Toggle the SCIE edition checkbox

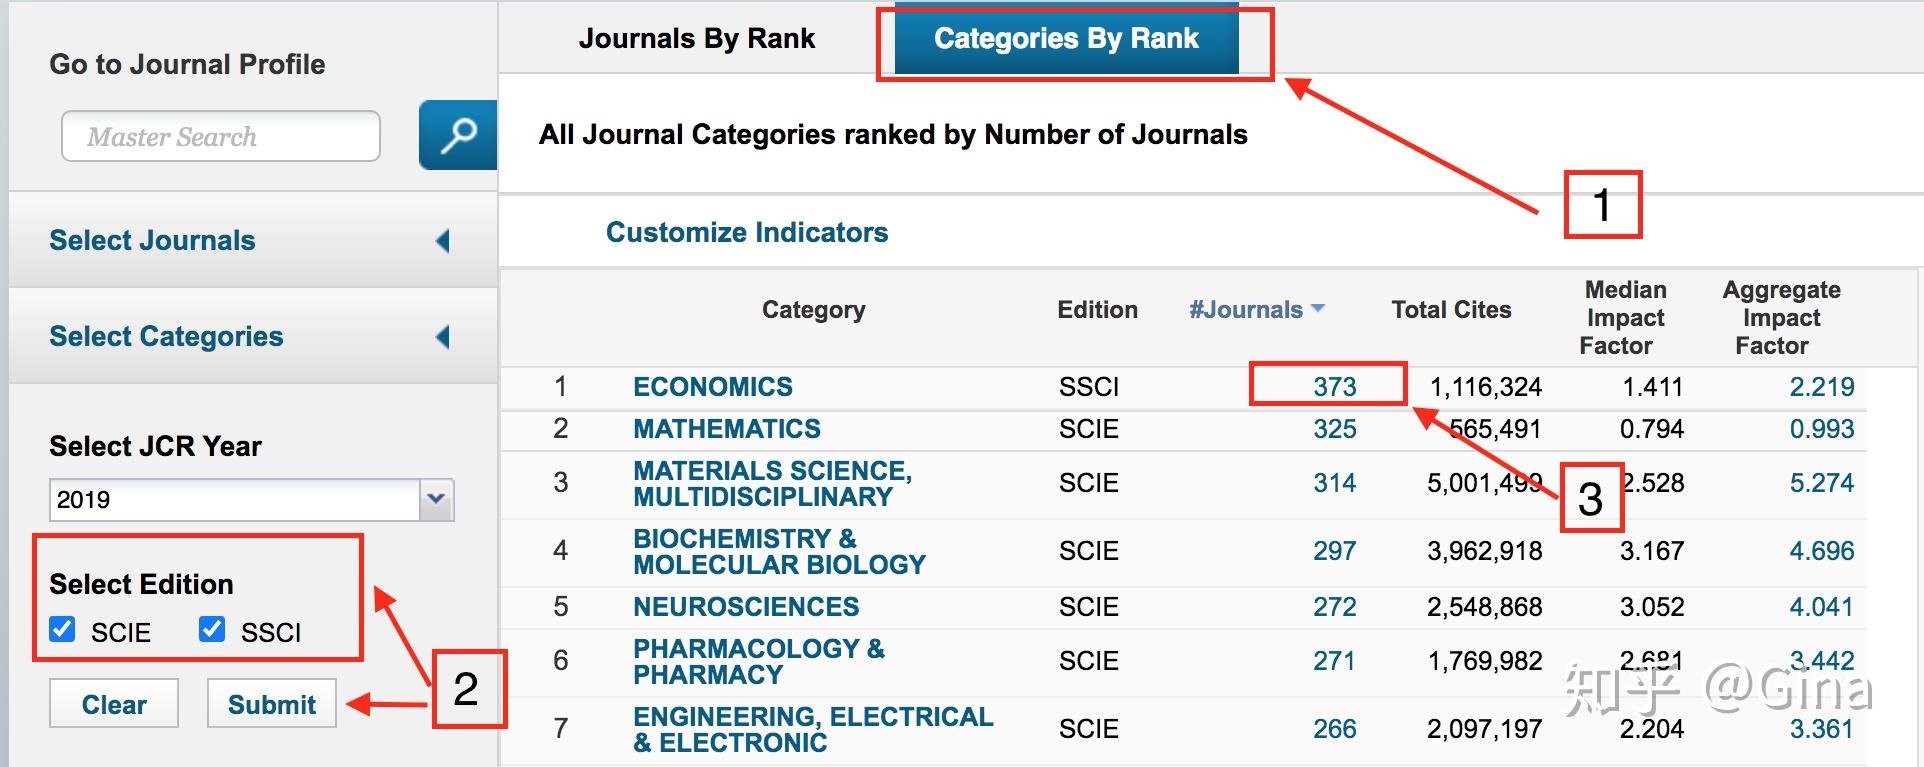pyautogui.click(x=63, y=630)
